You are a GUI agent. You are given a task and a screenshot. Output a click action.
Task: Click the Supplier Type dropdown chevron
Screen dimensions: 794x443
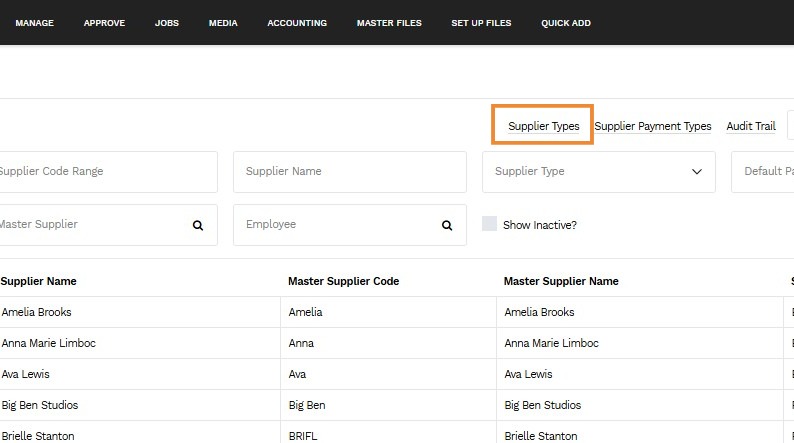coord(697,172)
